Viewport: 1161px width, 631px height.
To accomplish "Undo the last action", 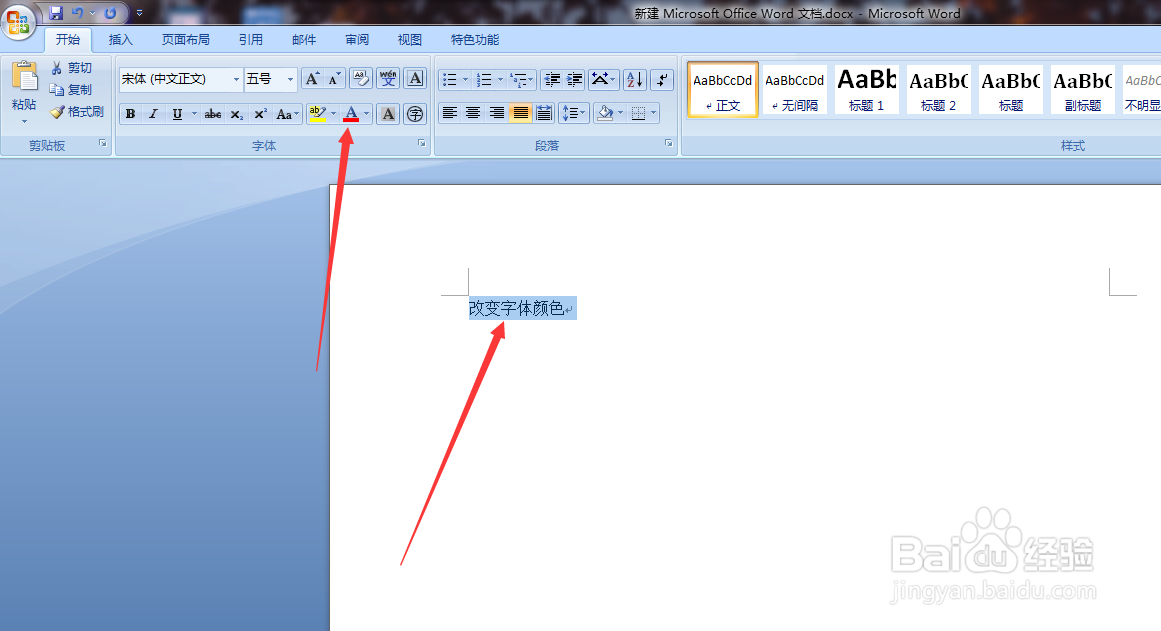I will point(78,13).
